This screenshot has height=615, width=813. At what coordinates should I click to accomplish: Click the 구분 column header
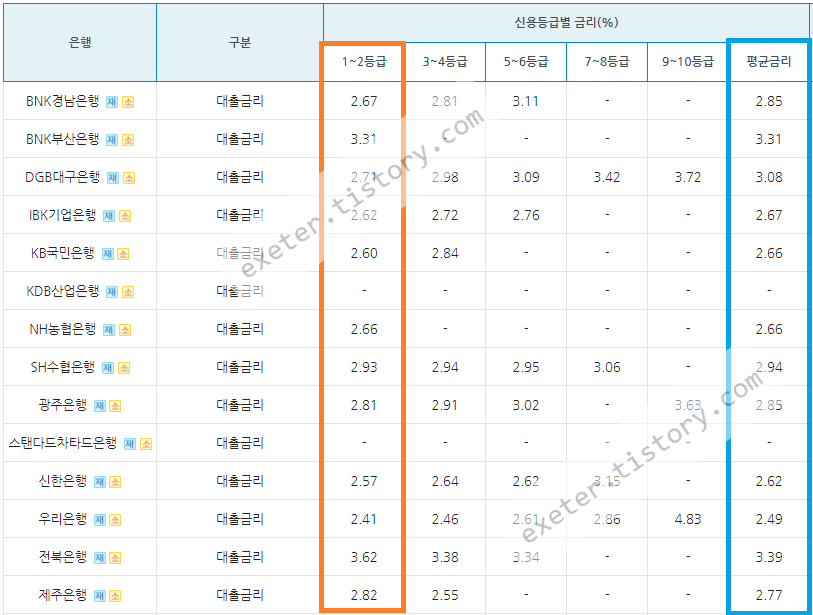240,42
